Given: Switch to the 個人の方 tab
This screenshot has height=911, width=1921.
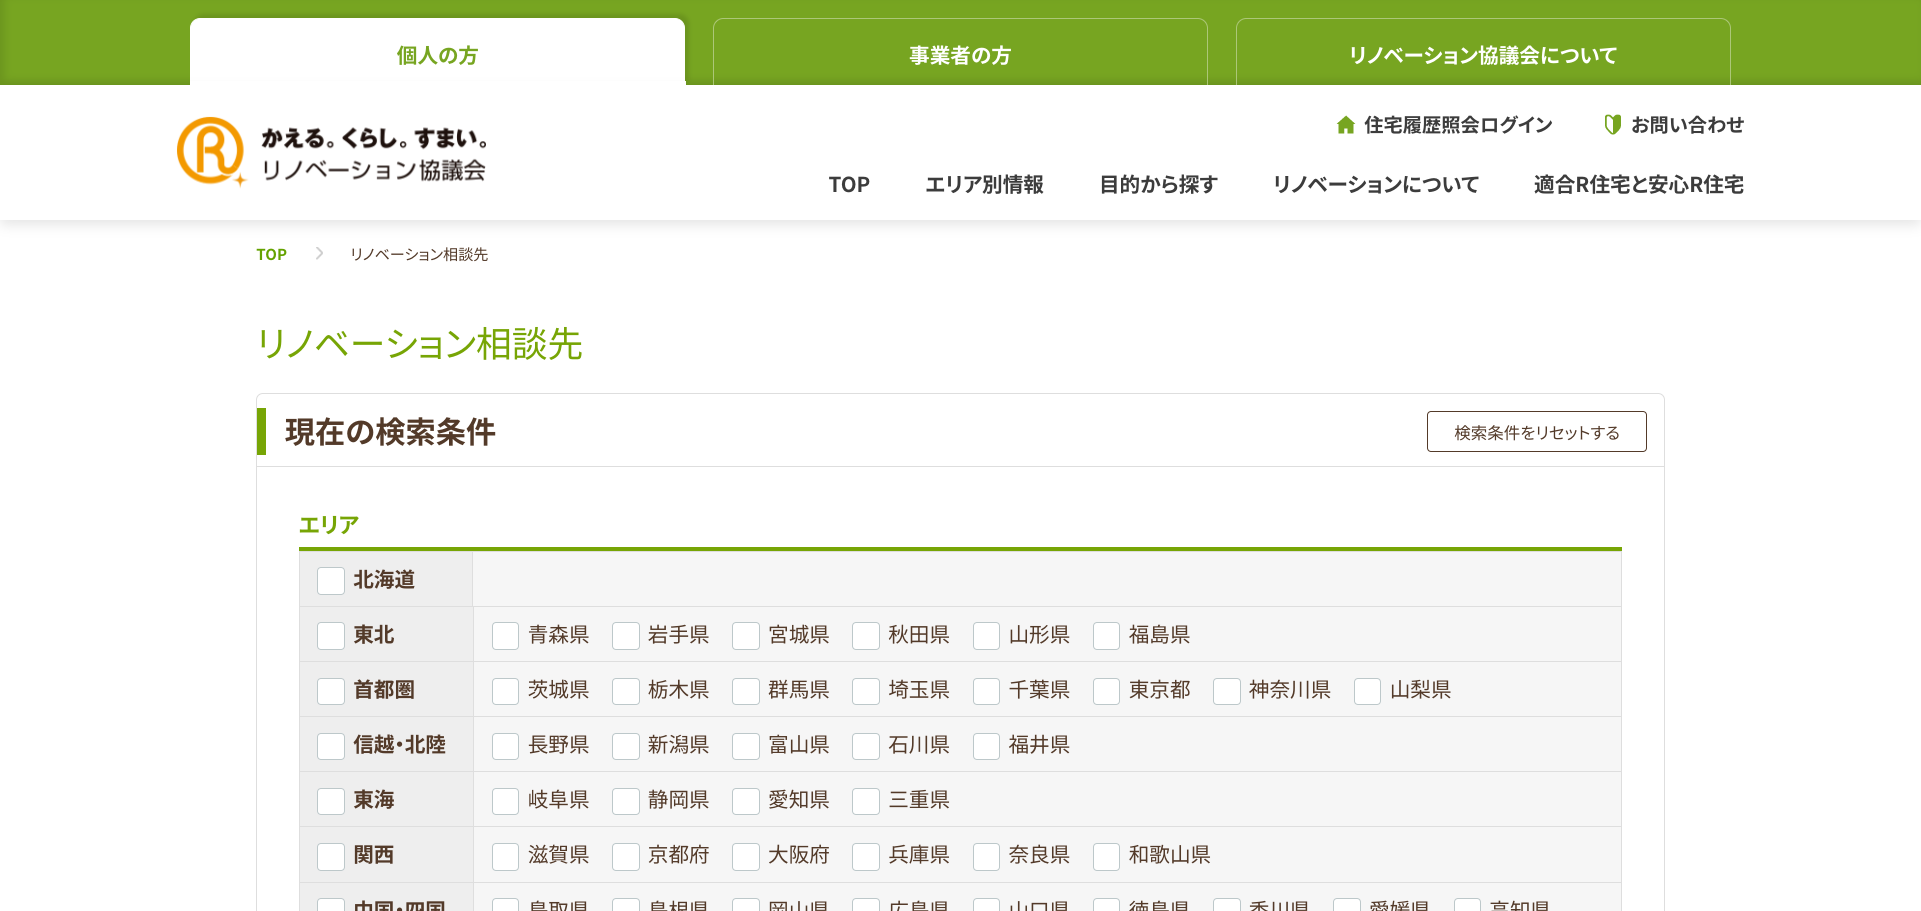Looking at the screenshot, I should pyautogui.click(x=437, y=52).
